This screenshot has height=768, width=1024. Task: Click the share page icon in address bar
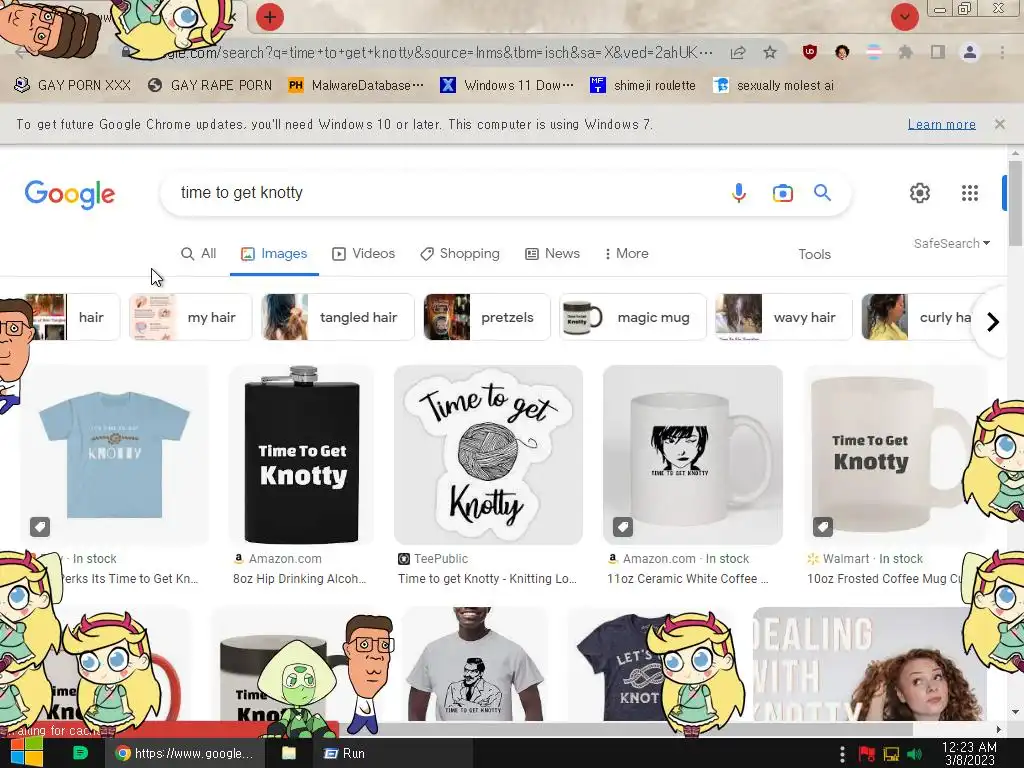(x=738, y=52)
